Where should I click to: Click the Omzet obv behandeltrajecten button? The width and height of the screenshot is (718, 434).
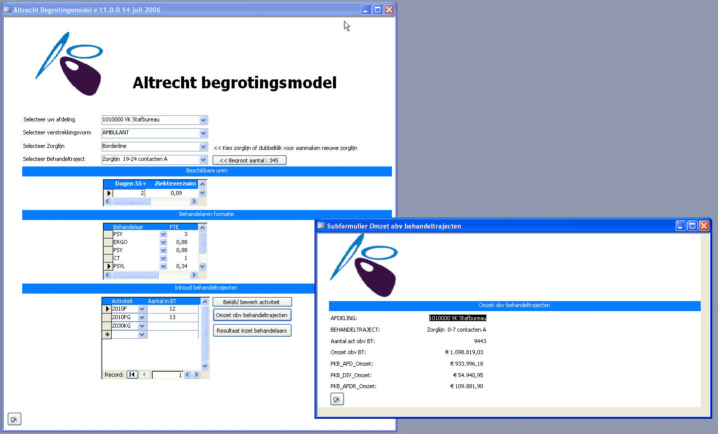coord(252,315)
